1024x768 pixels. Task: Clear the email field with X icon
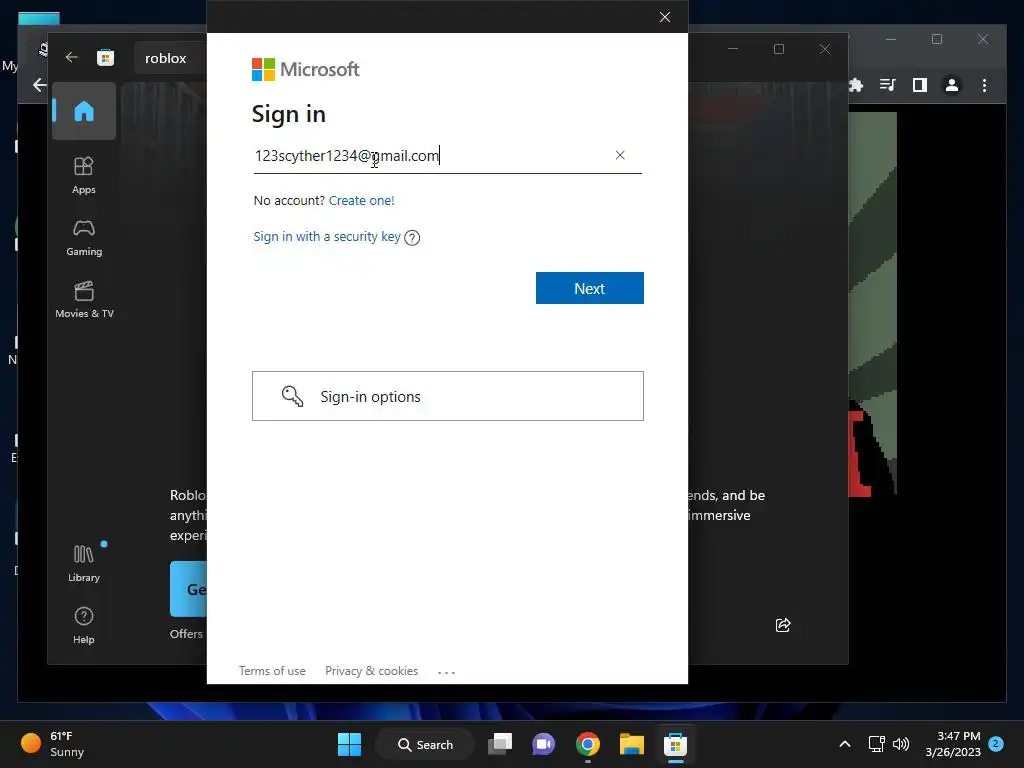[620, 155]
